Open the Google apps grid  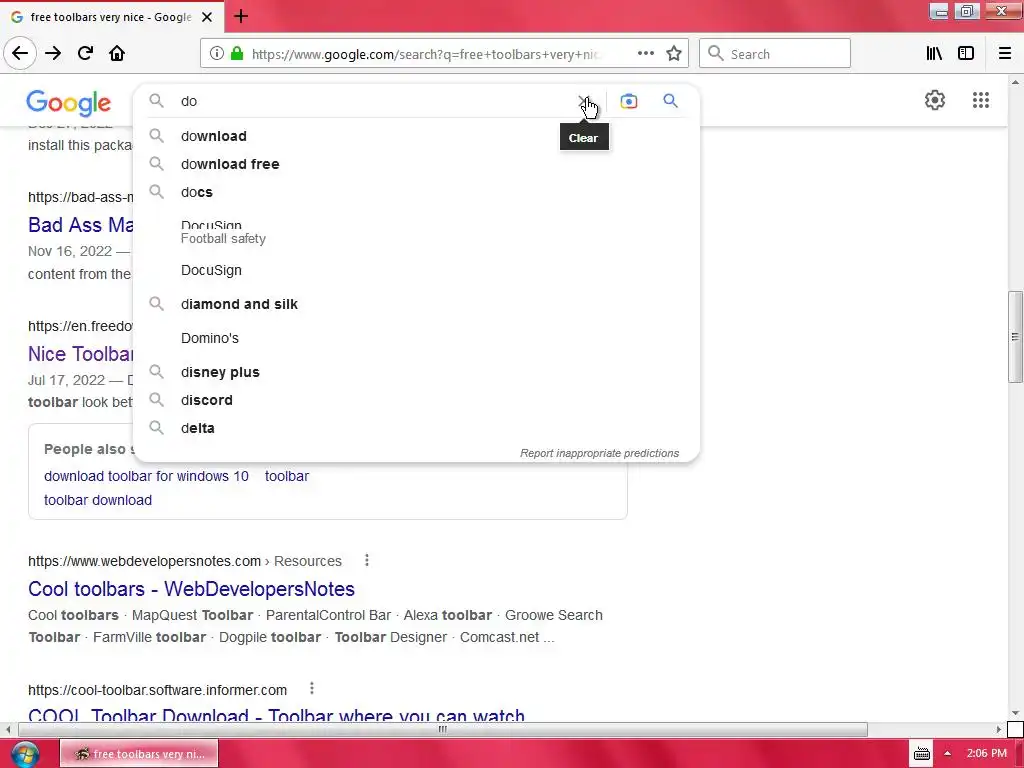pyautogui.click(x=981, y=100)
